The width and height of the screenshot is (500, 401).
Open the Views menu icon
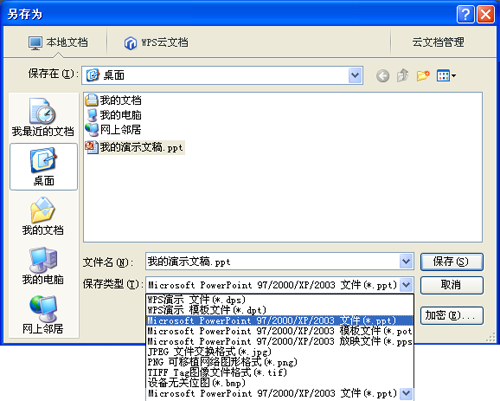coord(446,76)
